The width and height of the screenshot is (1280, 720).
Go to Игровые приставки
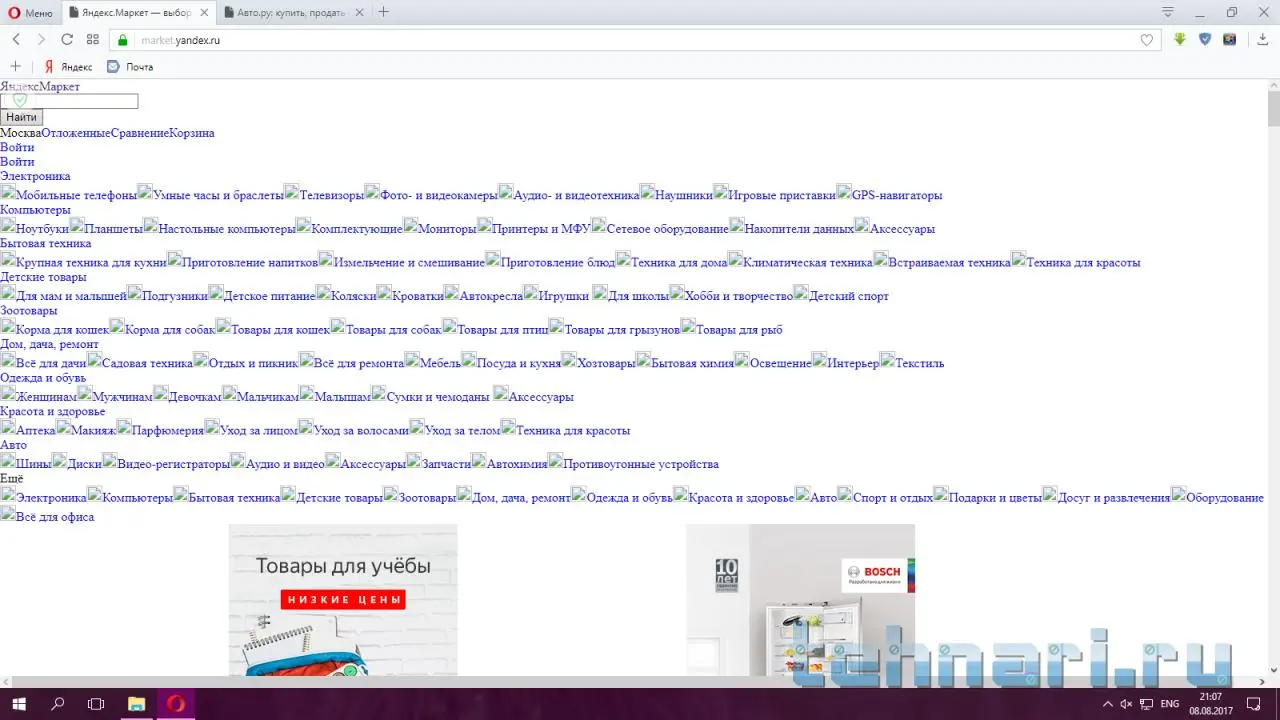782,195
